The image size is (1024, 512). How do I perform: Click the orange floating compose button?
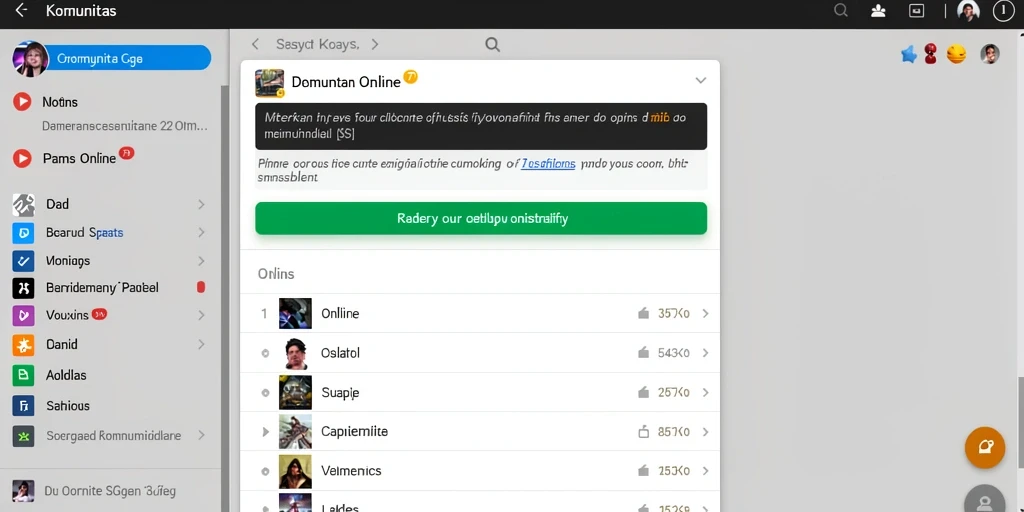tap(985, 447)
